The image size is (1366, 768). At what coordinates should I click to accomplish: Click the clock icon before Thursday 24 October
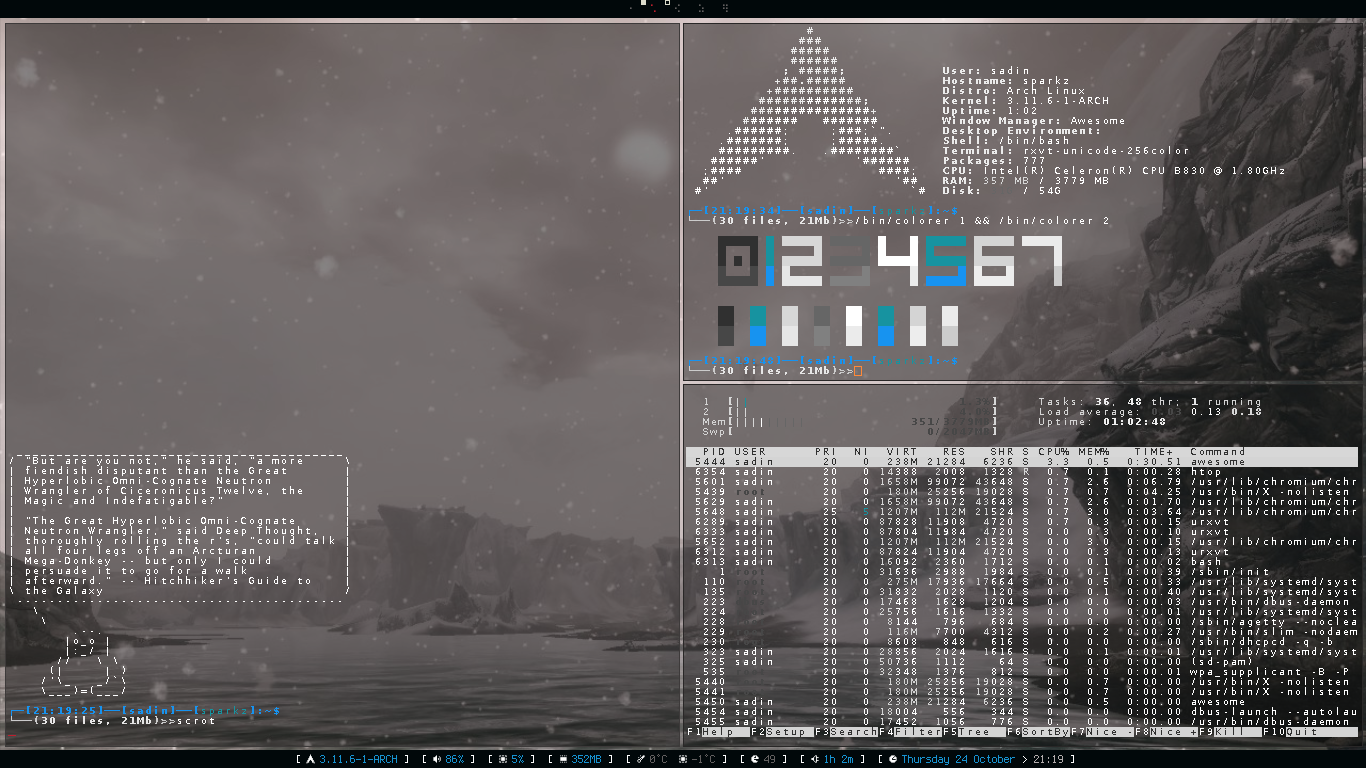[893, 759]
